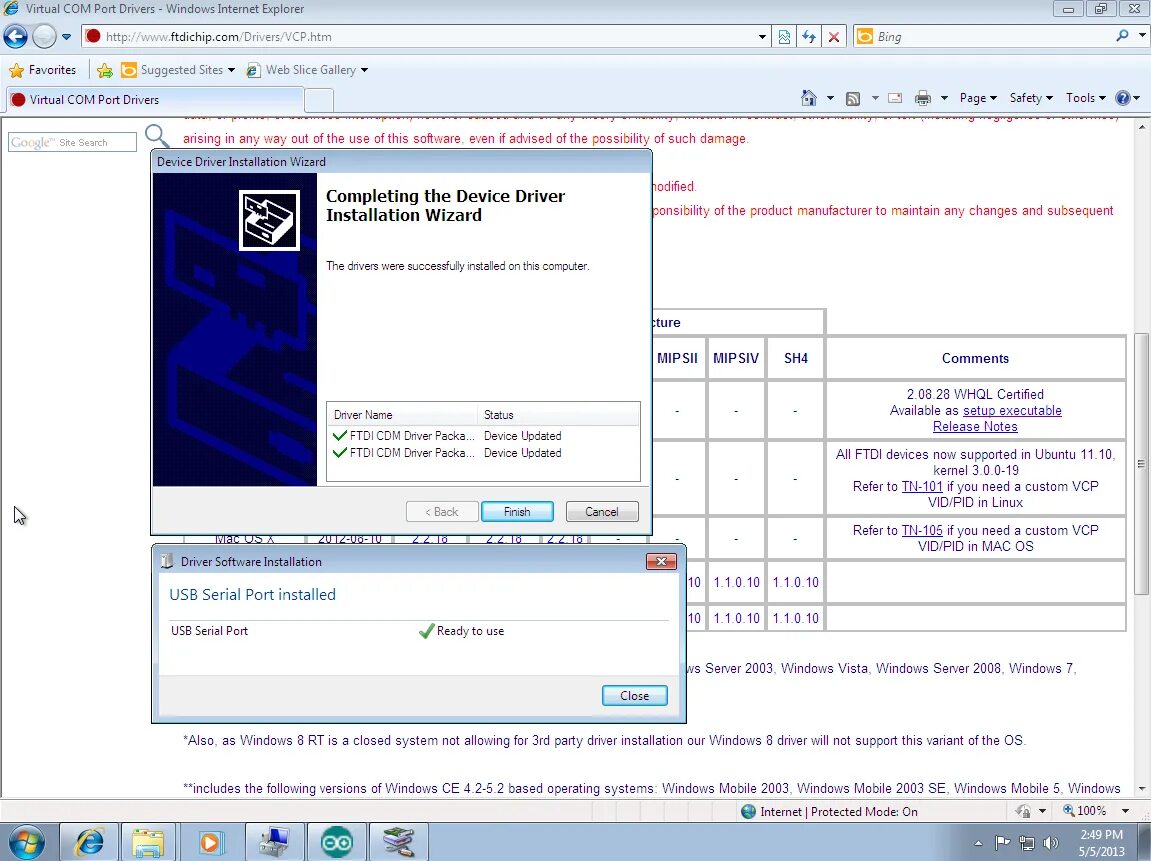
Task: Click the volume speaker tray icon
Action: [x=1051, y=843]
